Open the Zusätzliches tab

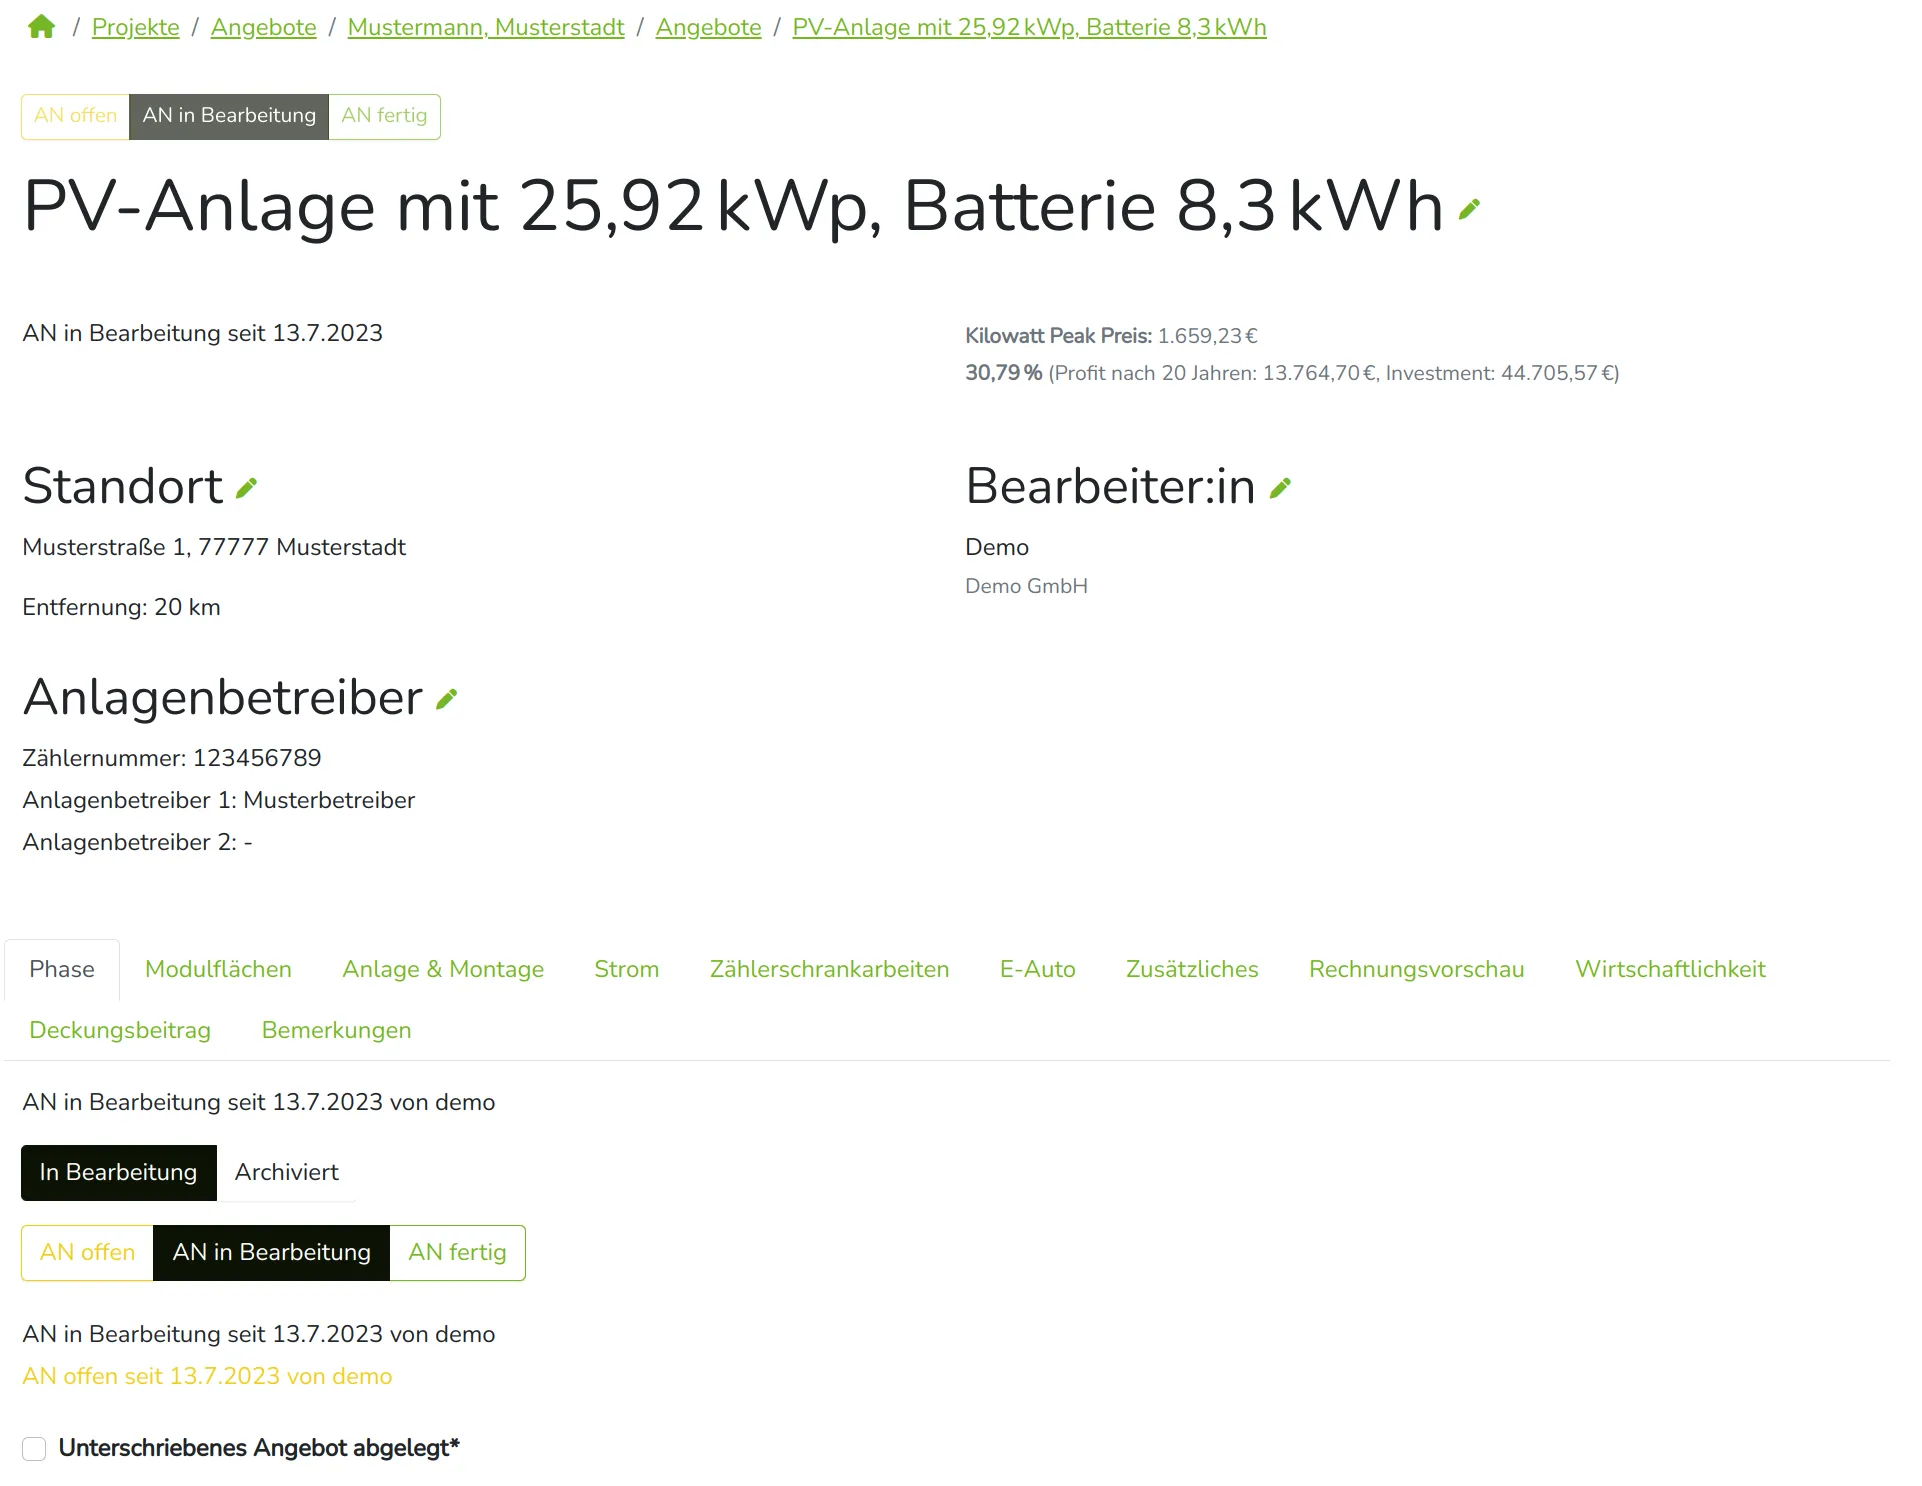point(1192,969)
